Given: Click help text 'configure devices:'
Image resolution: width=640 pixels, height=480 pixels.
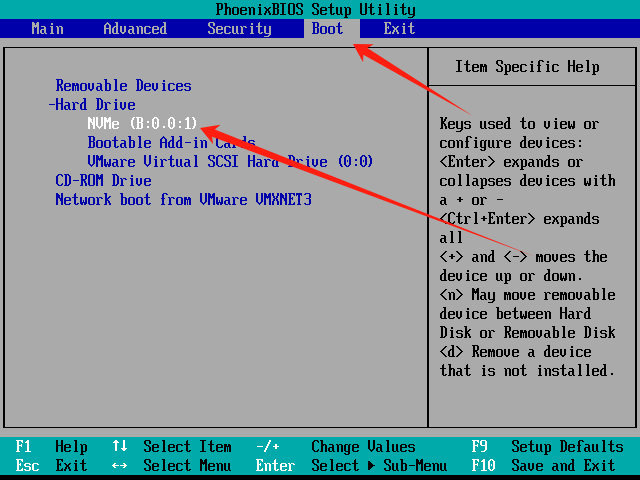Looking at the screenshot, I should click(511, 143).
